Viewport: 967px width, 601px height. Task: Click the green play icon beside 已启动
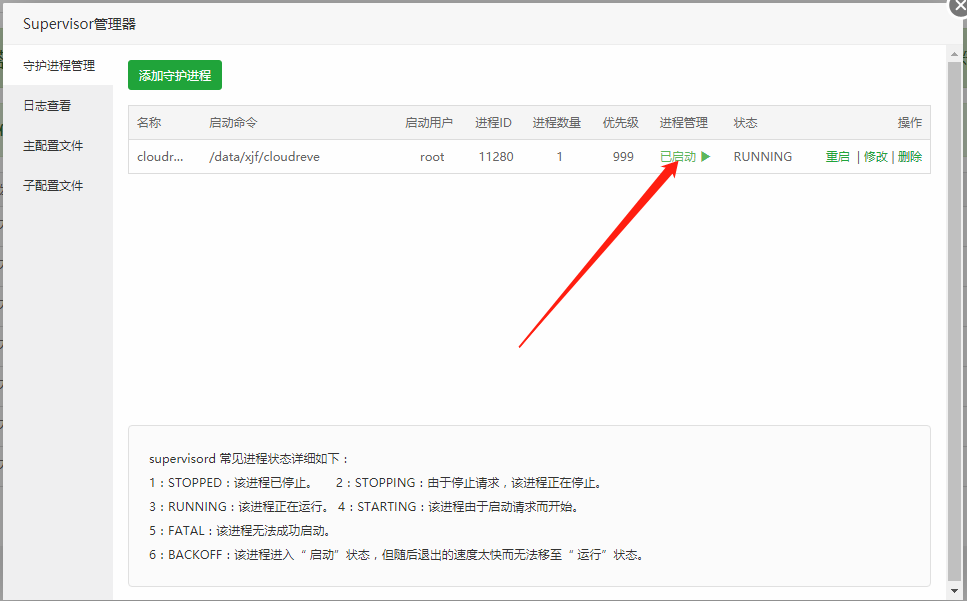click(x=706, y=157)
